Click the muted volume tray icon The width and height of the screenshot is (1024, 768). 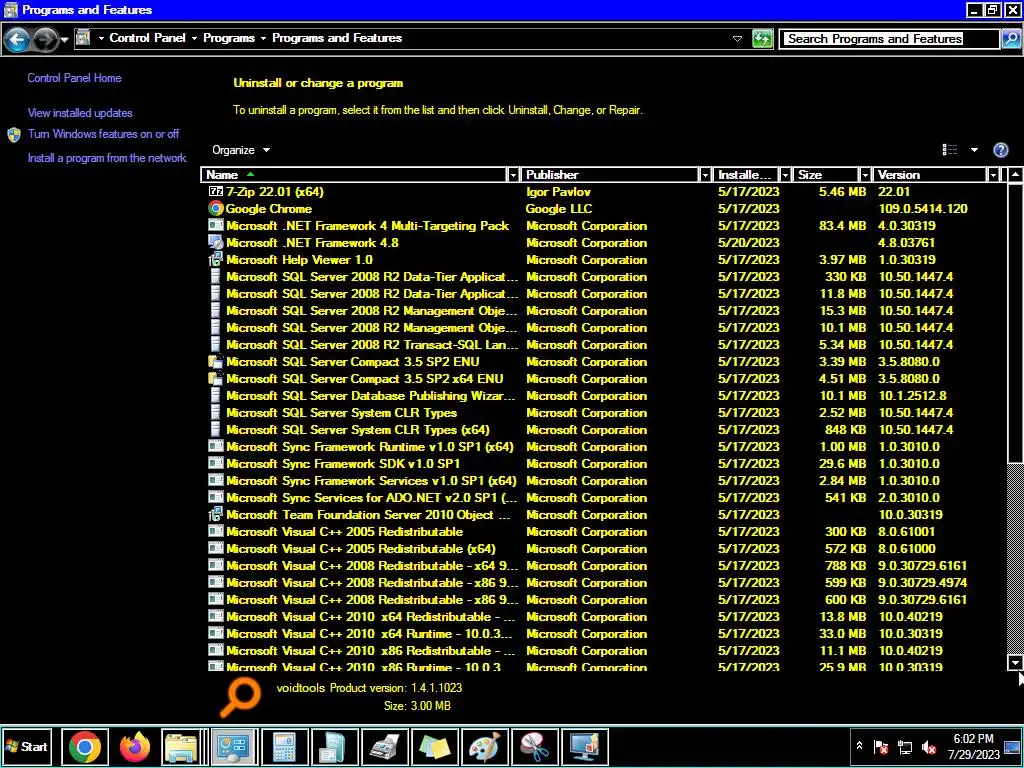click(929, 747)
